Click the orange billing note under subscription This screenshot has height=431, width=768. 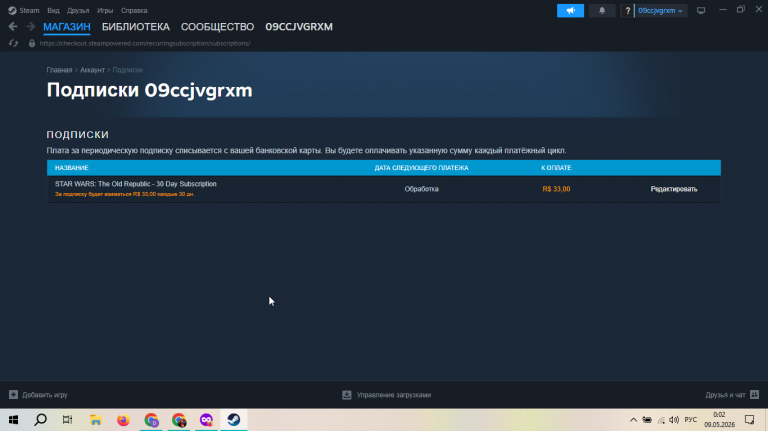pos(124,194)
